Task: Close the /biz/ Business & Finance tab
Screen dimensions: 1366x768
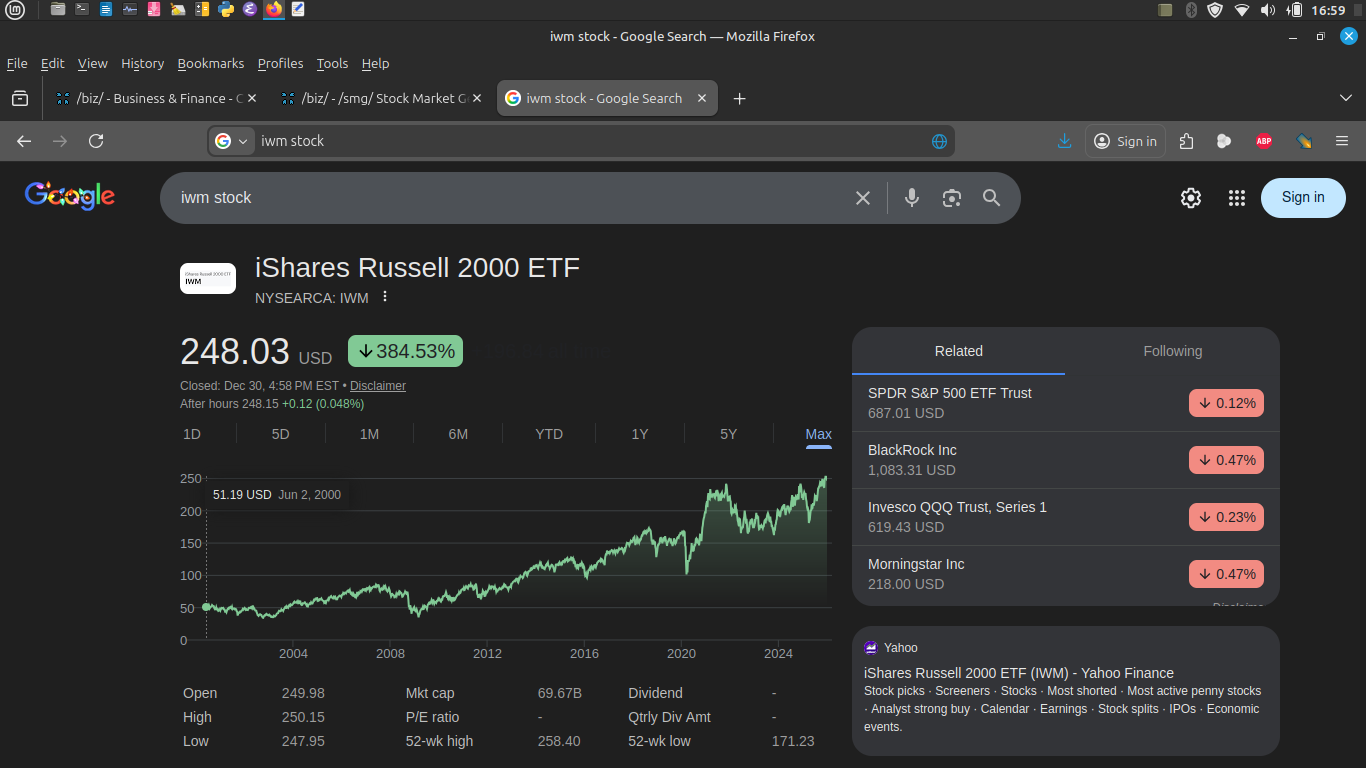Action: 252,98
